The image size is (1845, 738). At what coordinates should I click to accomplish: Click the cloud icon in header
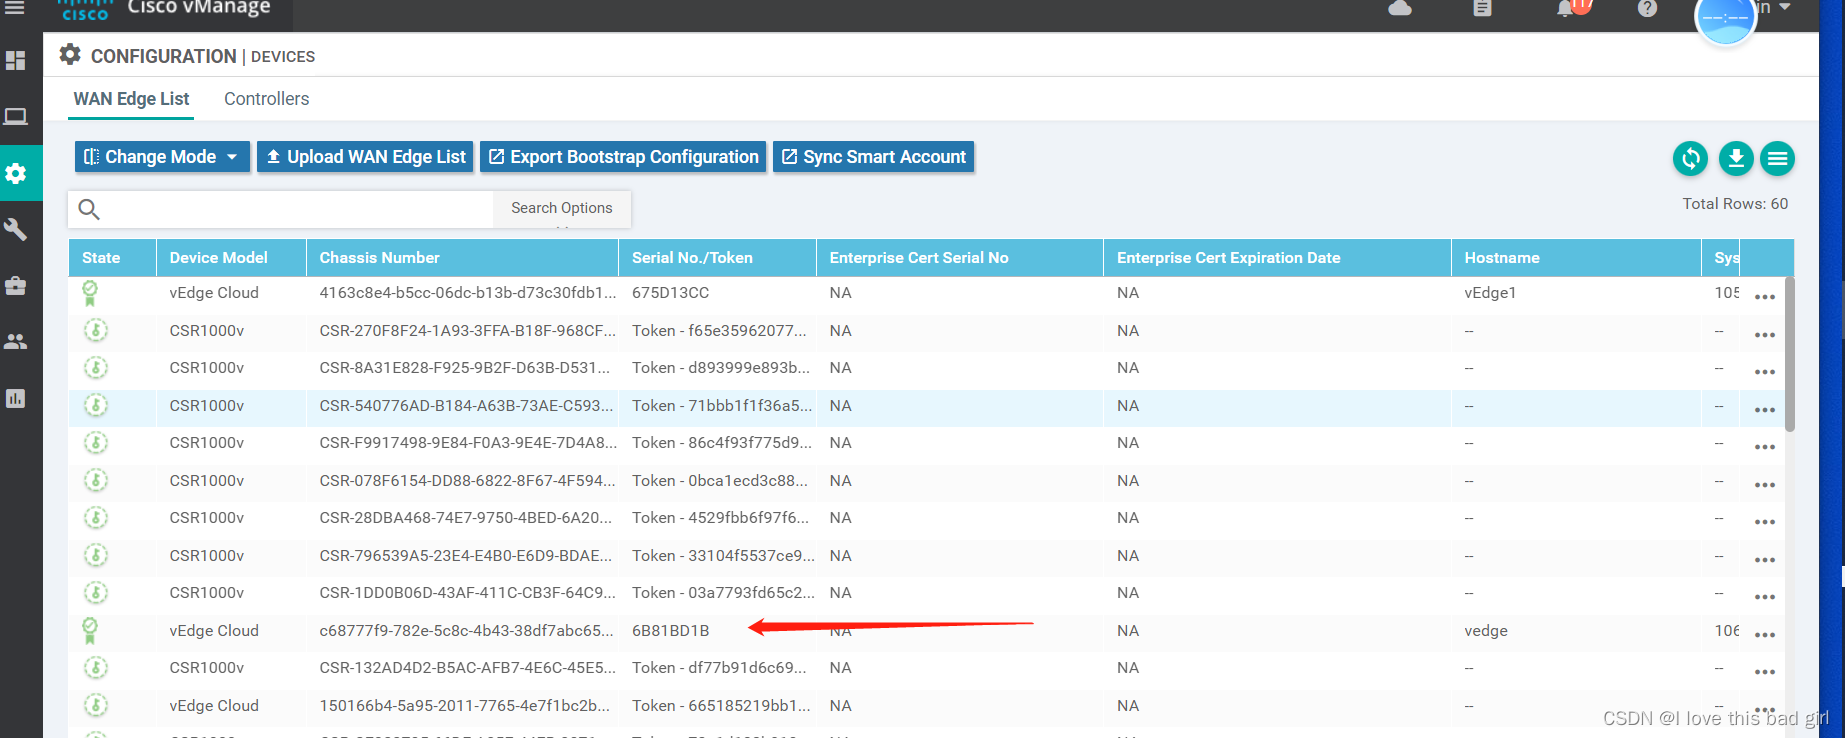tap(1400, 9)
